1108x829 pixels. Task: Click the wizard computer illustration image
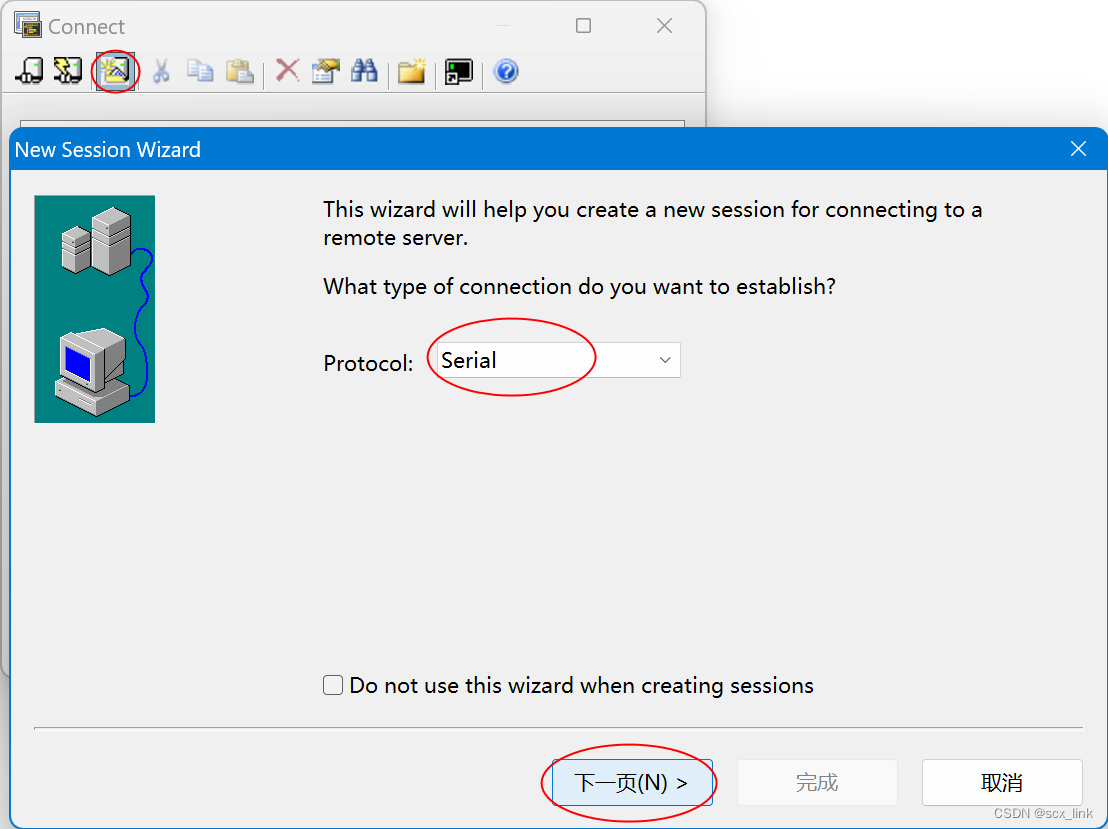tap(95, 309)
